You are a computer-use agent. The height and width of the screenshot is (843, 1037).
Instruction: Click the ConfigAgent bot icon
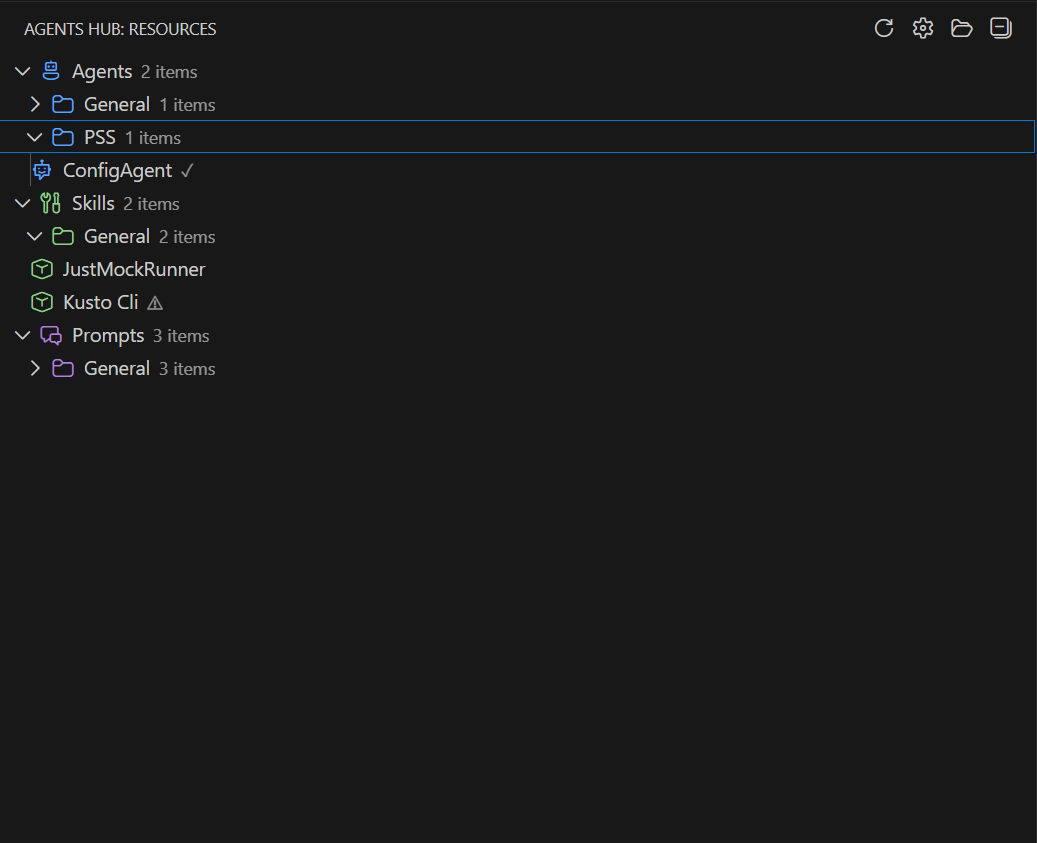42,170
